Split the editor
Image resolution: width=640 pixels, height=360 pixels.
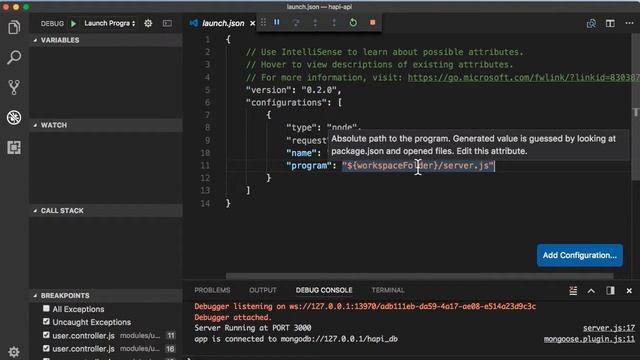(x=610, y=23)
